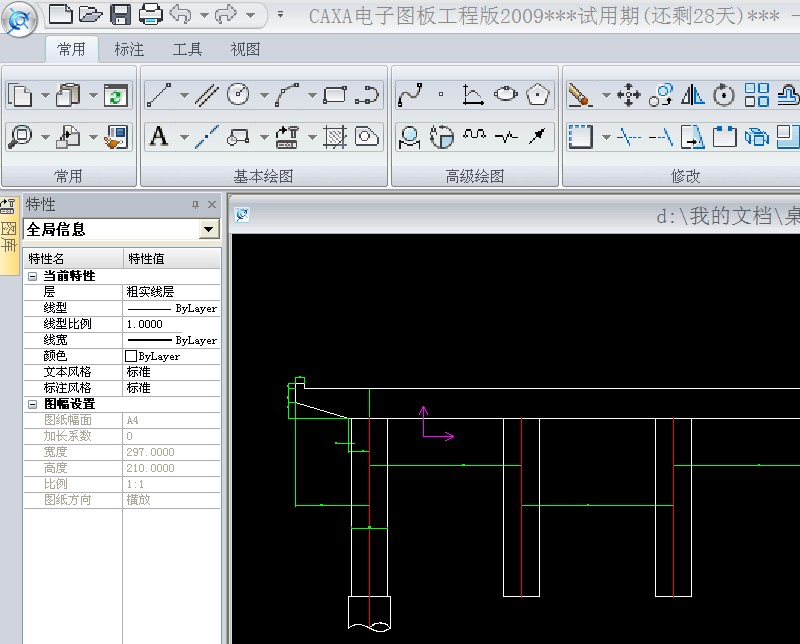Switch to the 标注 ribbon tab
This screenshot has width=800, height=644.
(x=129, y=49)
